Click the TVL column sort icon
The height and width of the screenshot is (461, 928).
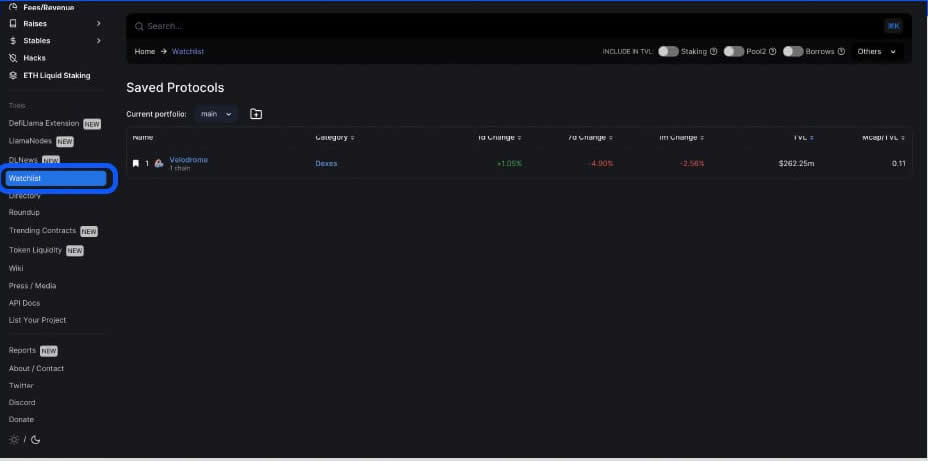pos(812,137)
